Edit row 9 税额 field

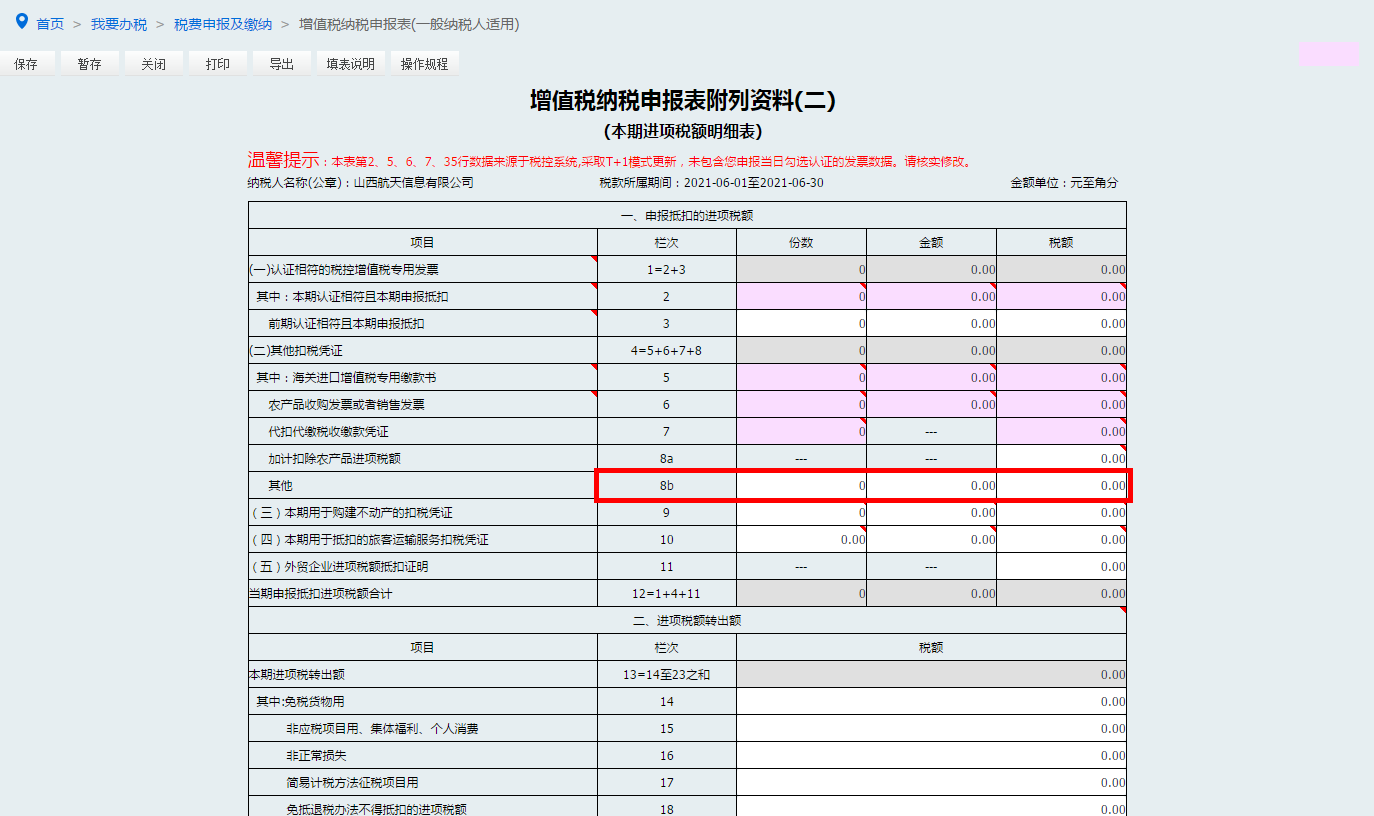click(1062, 513)
